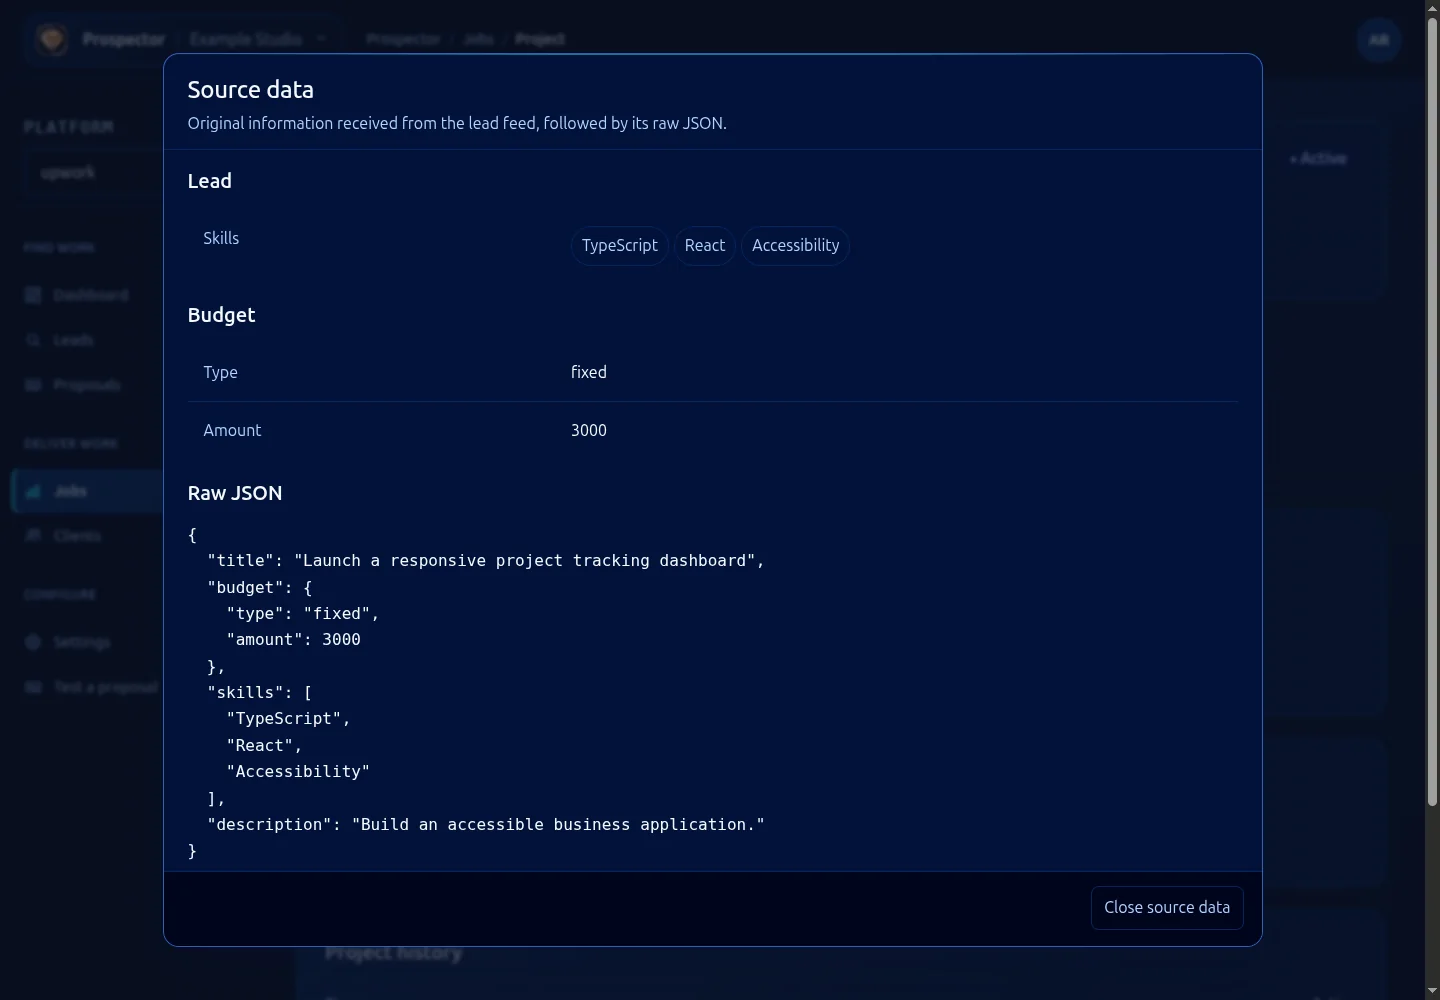Click the "Lead" section heading
This screenshot has height=1000, width=1440.
pos(210,181)
